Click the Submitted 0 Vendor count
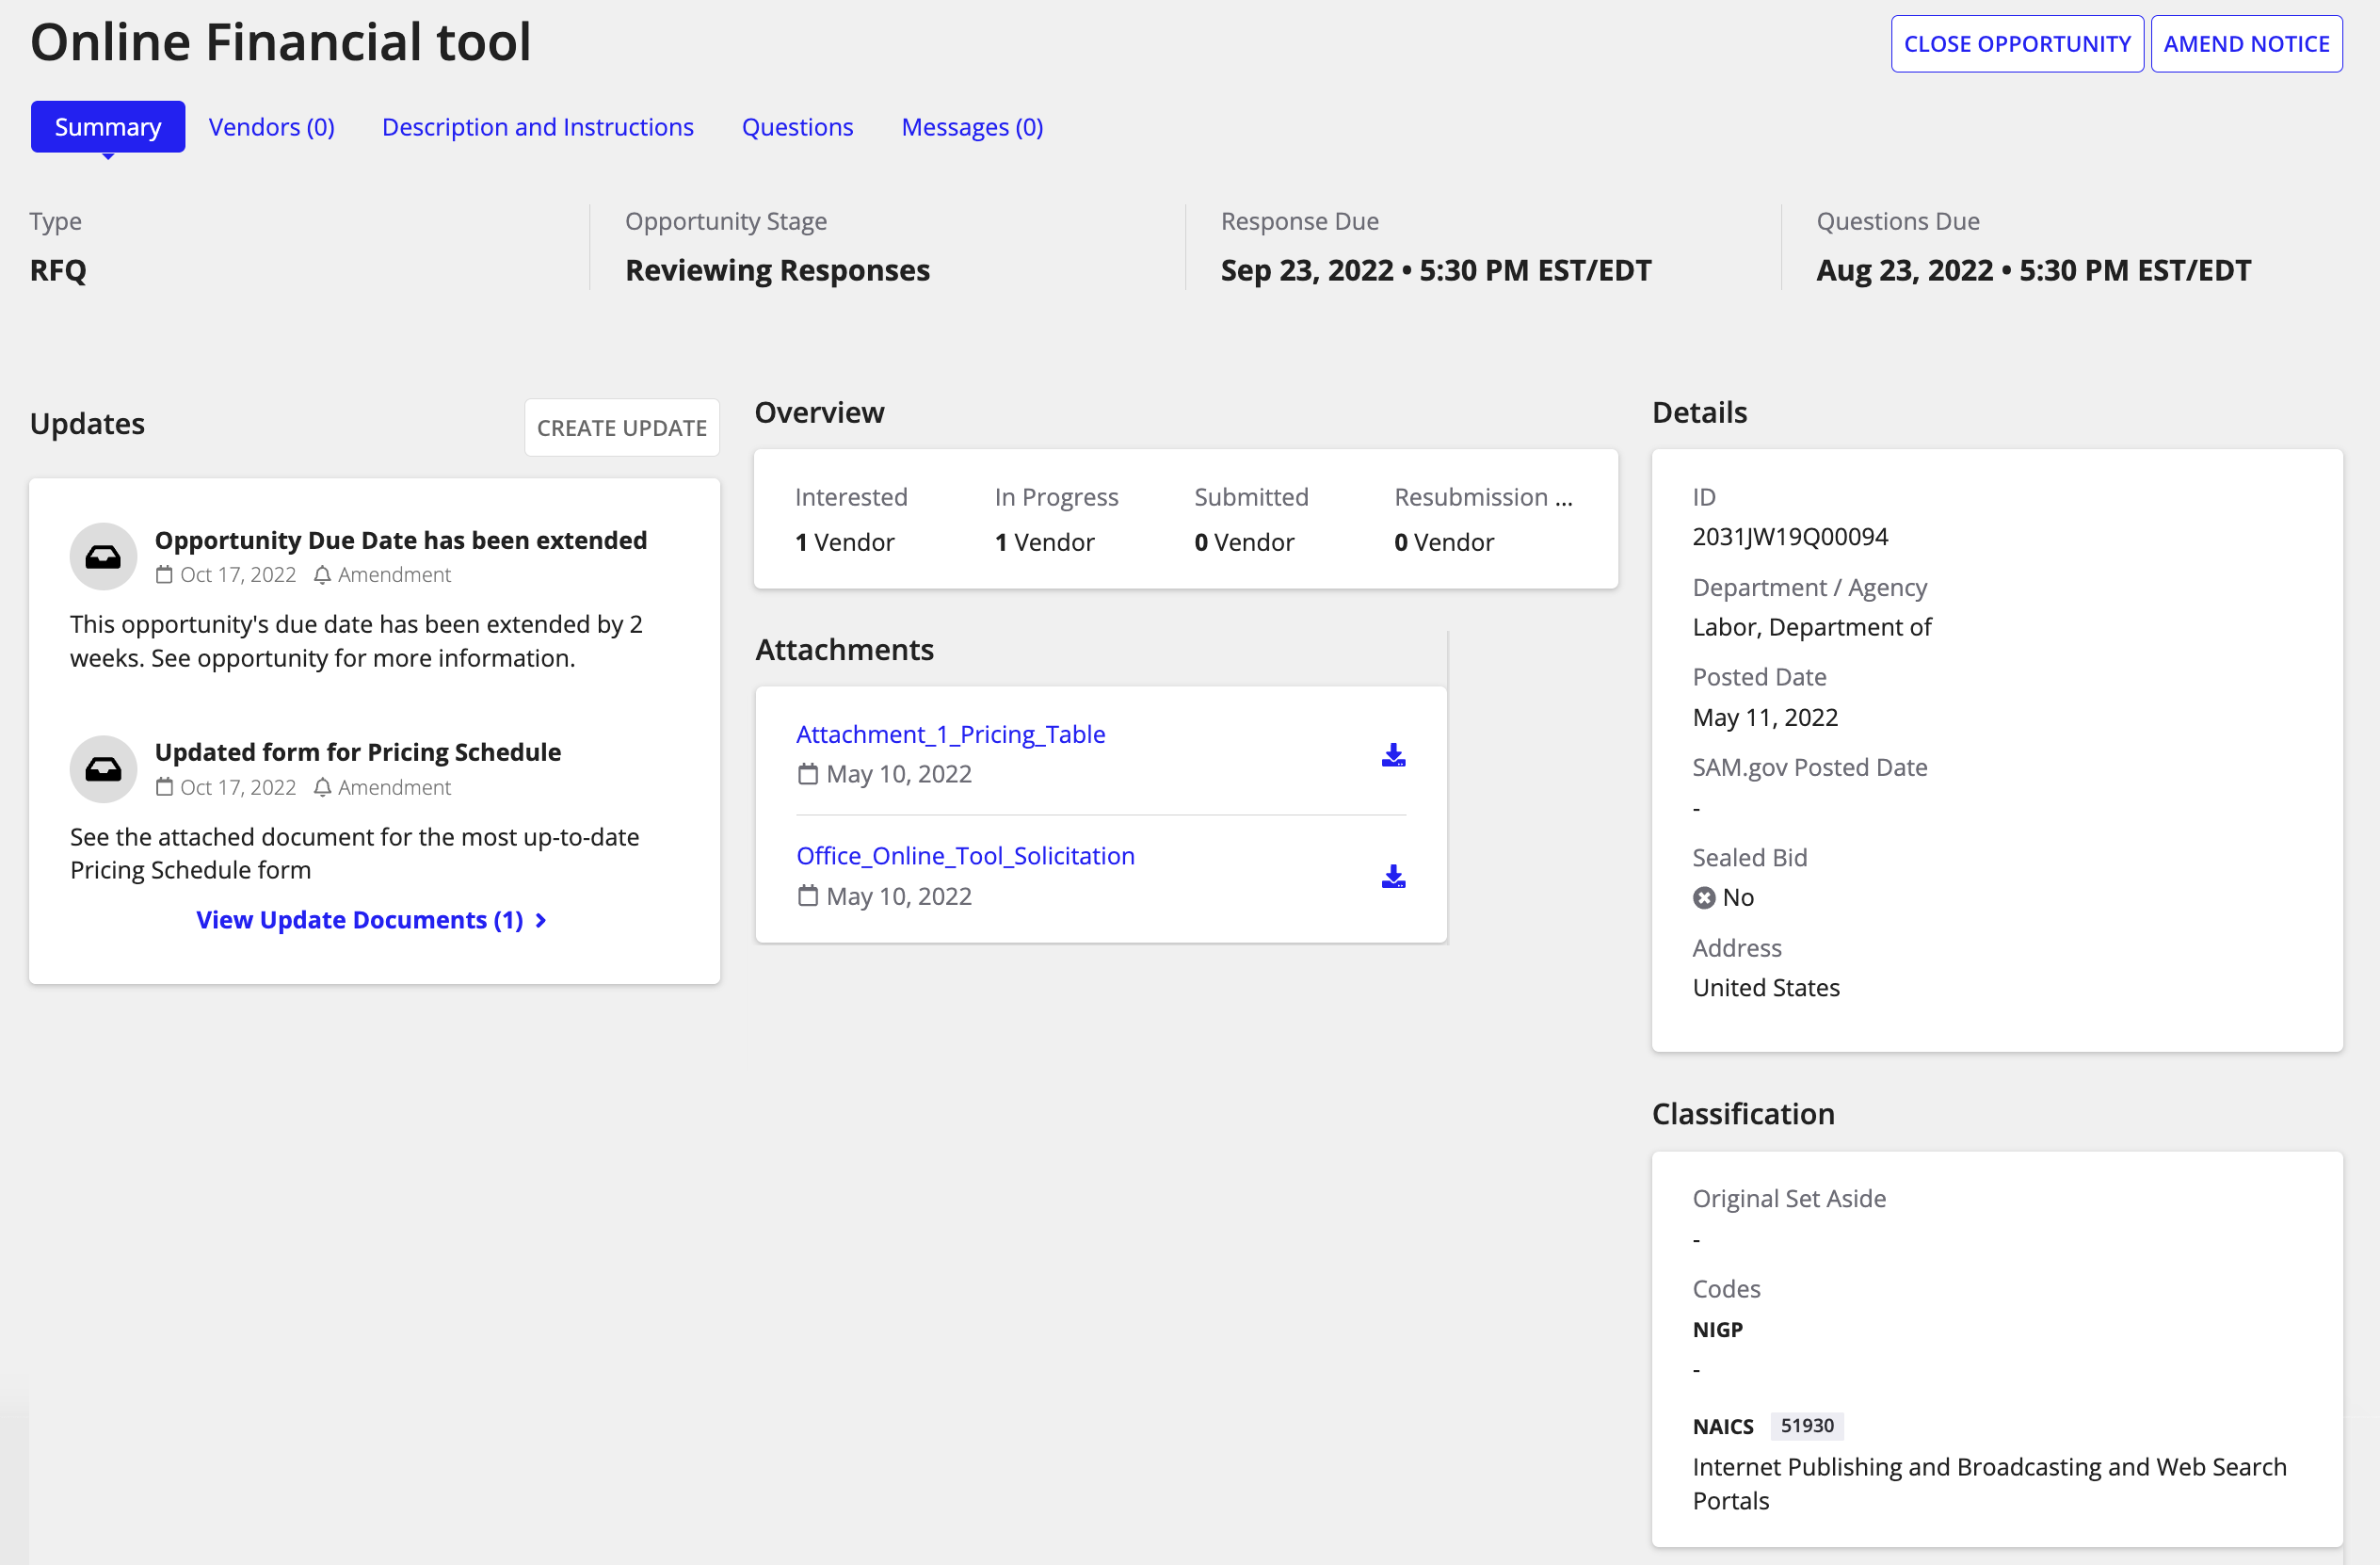Screen dimensions: 2380x1565 click(1244, 542)
